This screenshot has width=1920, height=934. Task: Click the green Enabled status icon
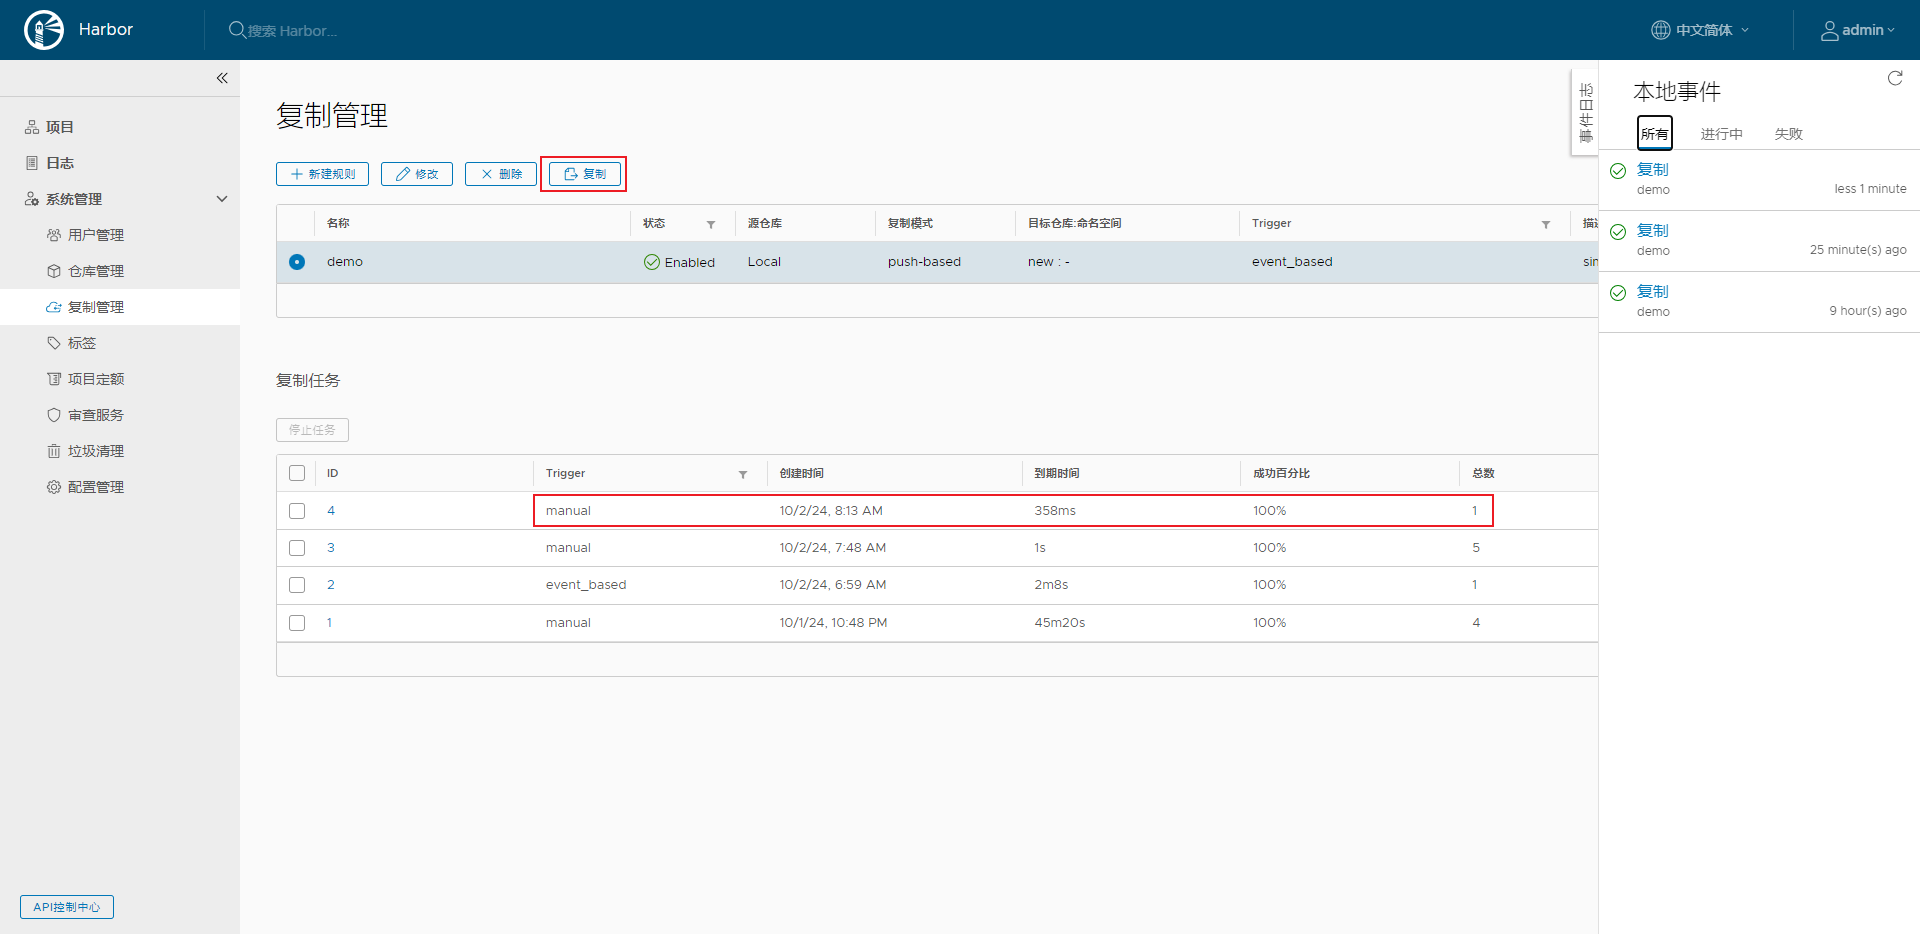coord(652,262)
